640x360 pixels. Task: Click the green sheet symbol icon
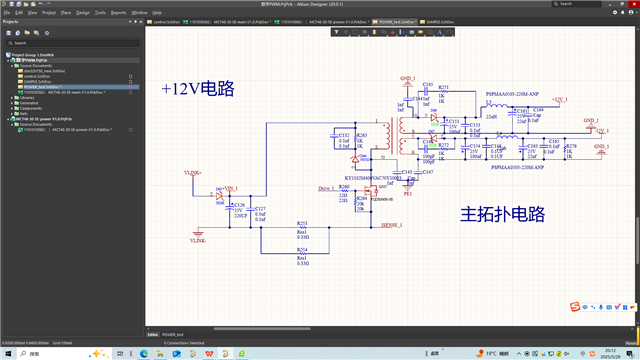point(411,32)
